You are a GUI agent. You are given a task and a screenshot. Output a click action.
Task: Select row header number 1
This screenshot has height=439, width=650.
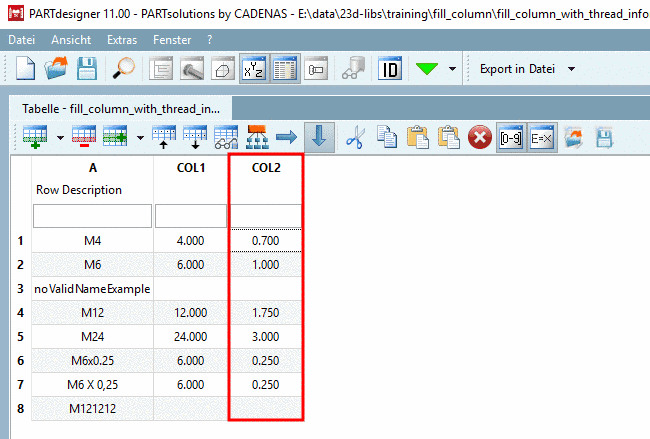[x=20, y=241]
